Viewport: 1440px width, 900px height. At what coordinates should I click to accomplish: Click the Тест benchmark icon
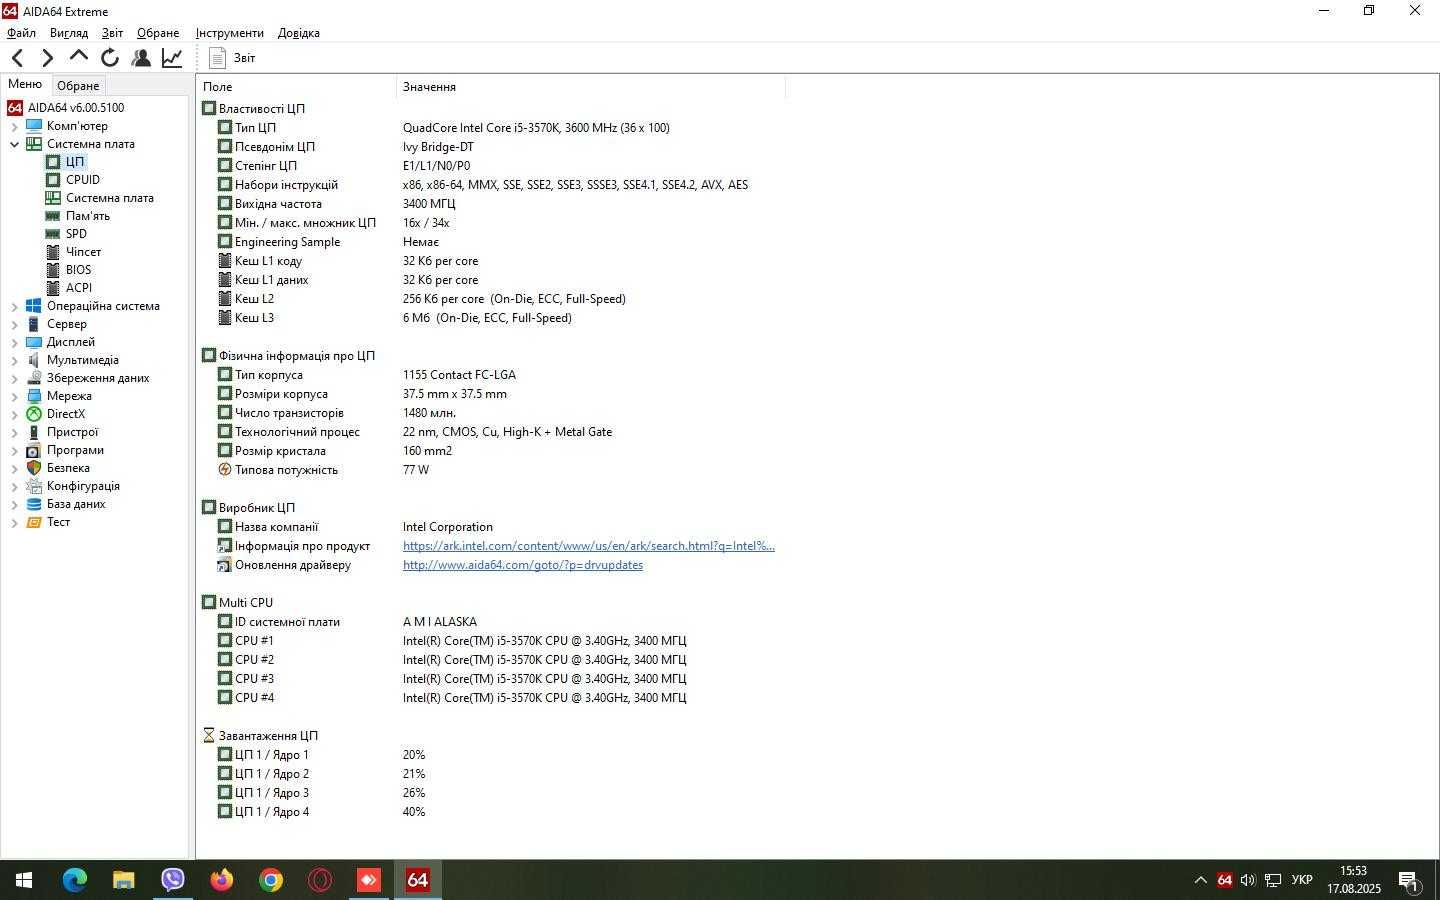coord(34,522)
